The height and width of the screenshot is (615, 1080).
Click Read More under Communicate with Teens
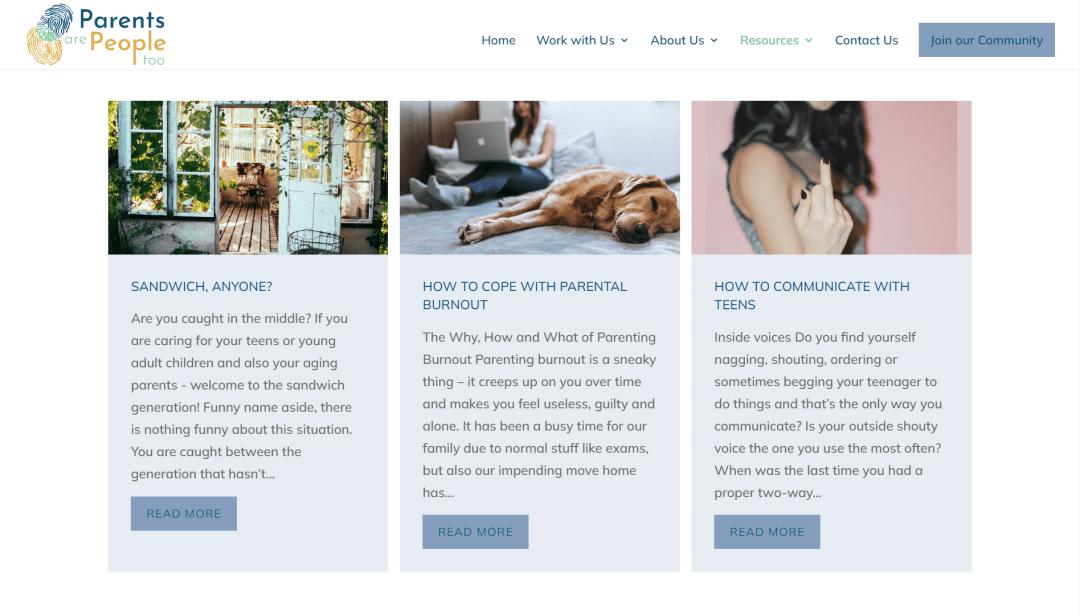point(767,532)
